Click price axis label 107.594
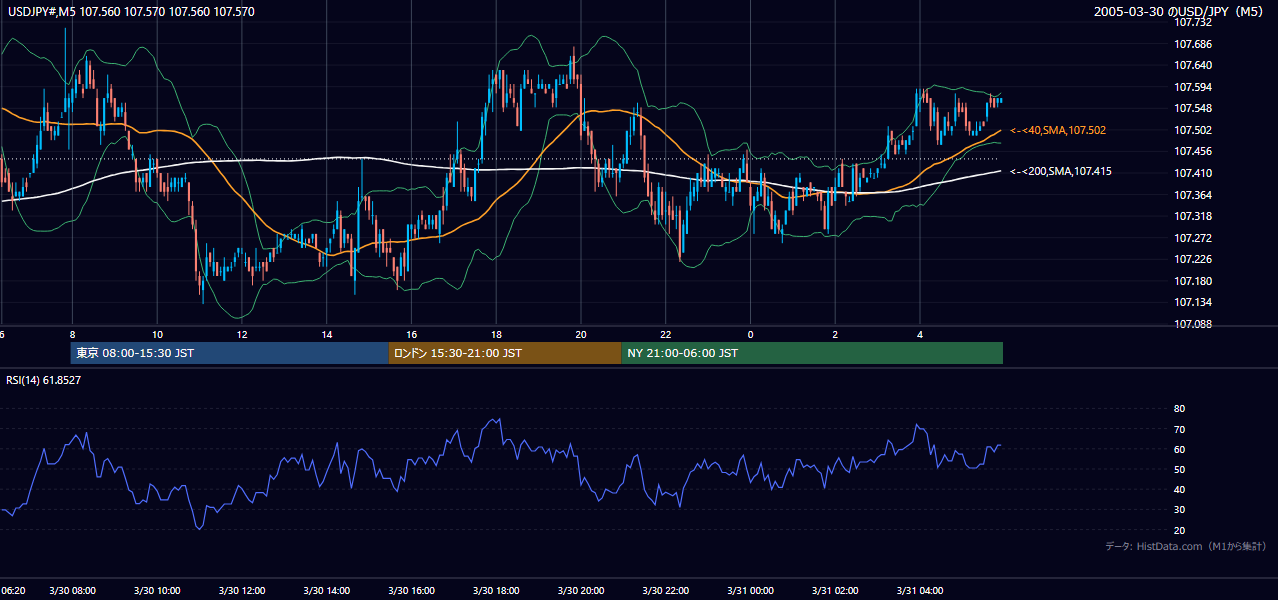The height and width of the screenshot is (600, 1278). [1193, 87]
